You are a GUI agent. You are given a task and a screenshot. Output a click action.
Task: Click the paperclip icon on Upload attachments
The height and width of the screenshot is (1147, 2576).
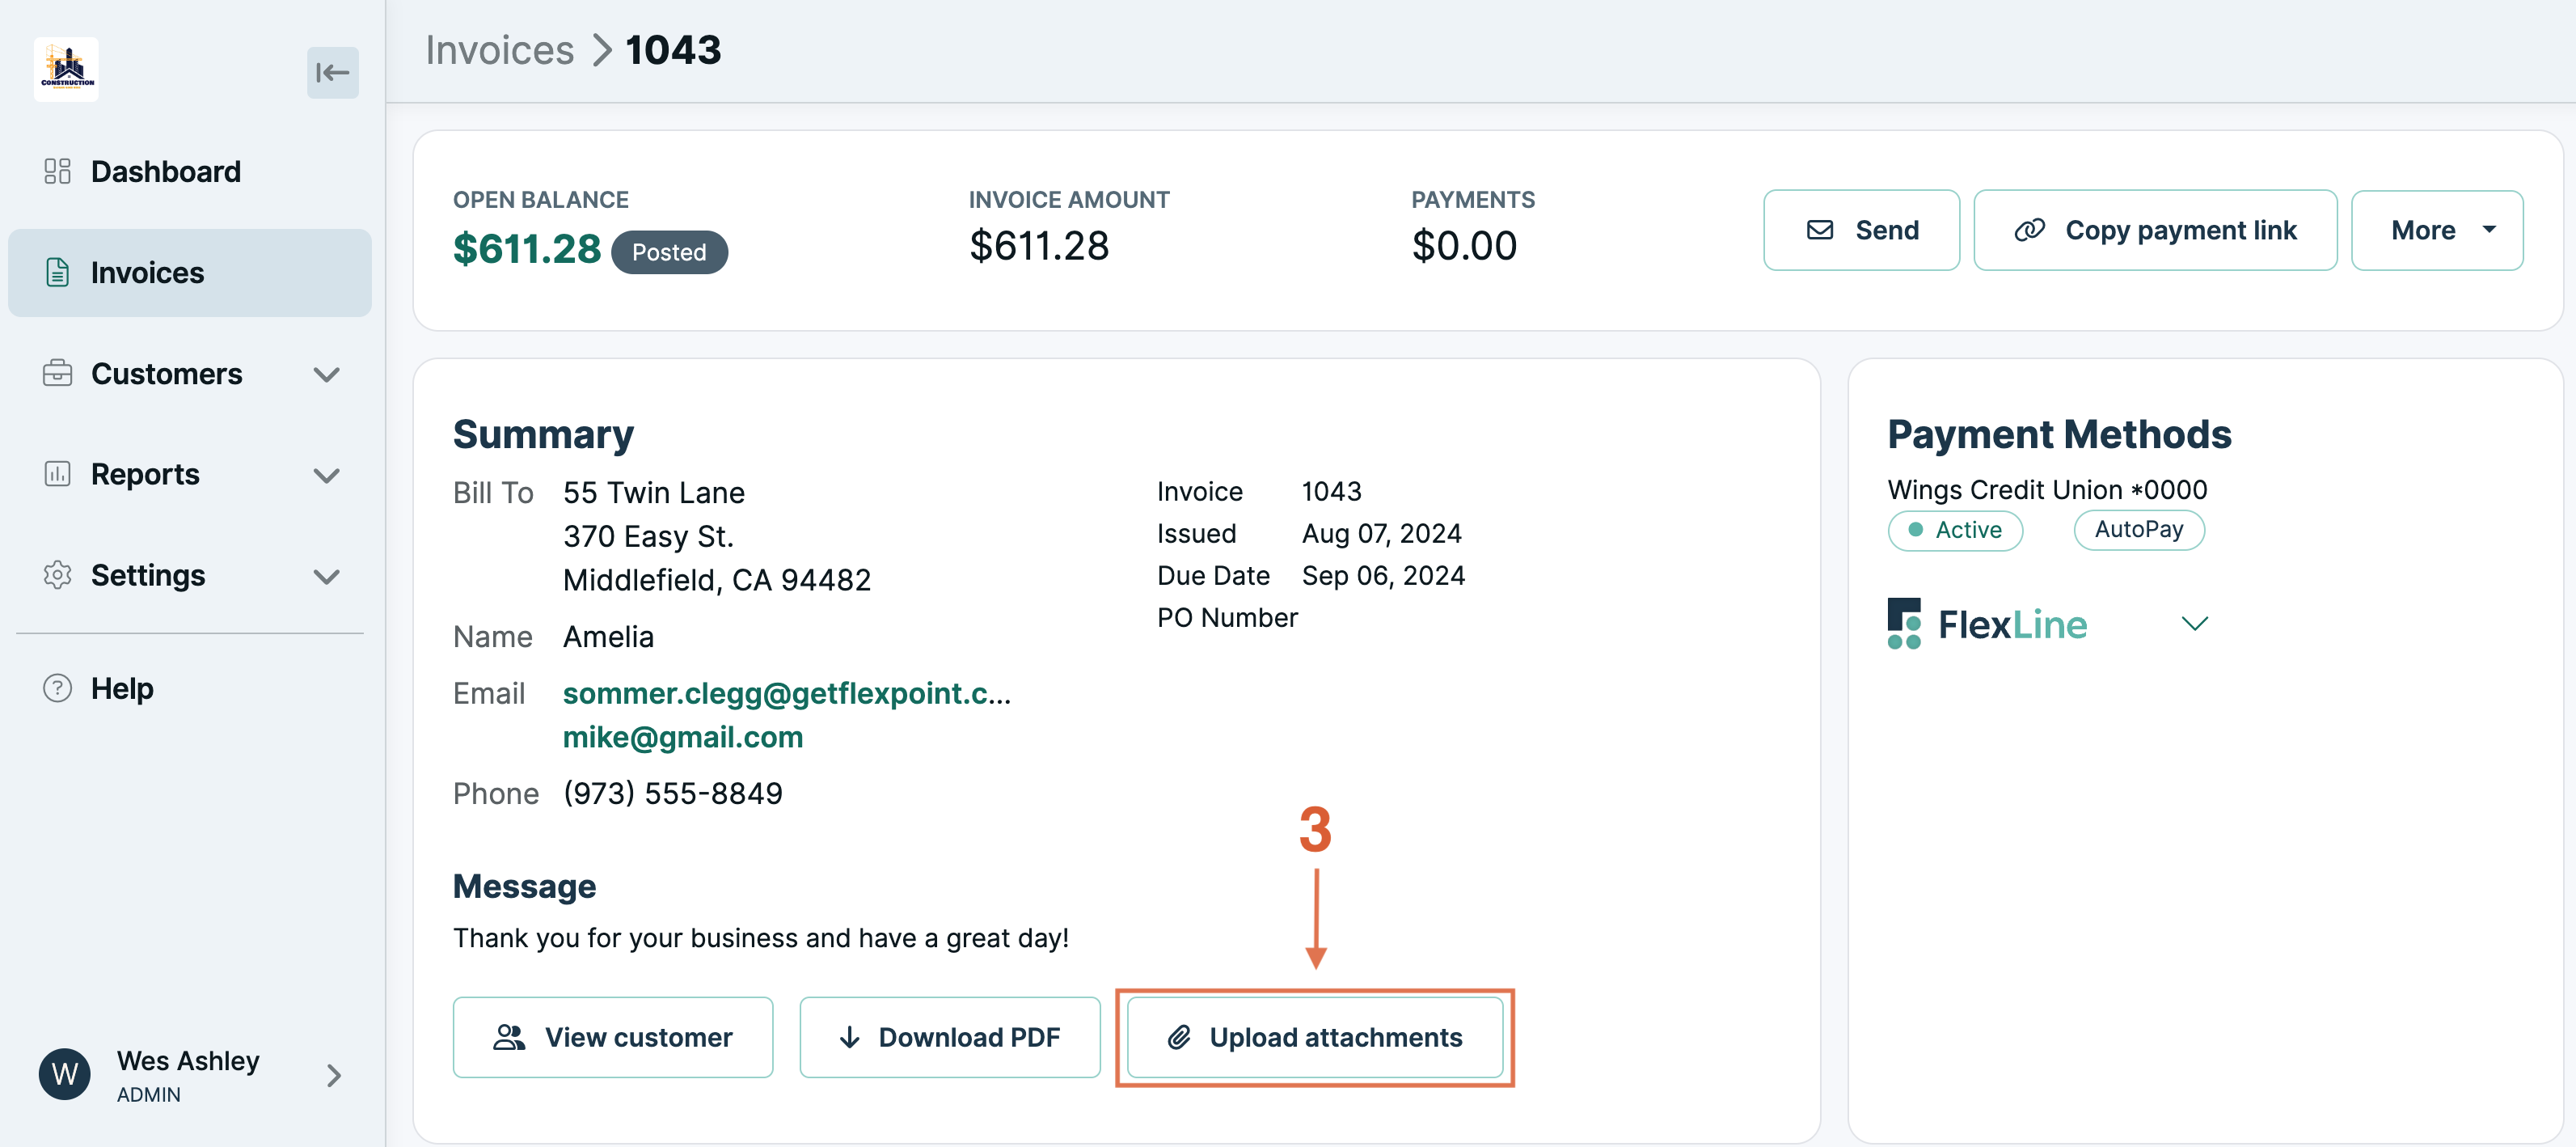point(1179,1037)
